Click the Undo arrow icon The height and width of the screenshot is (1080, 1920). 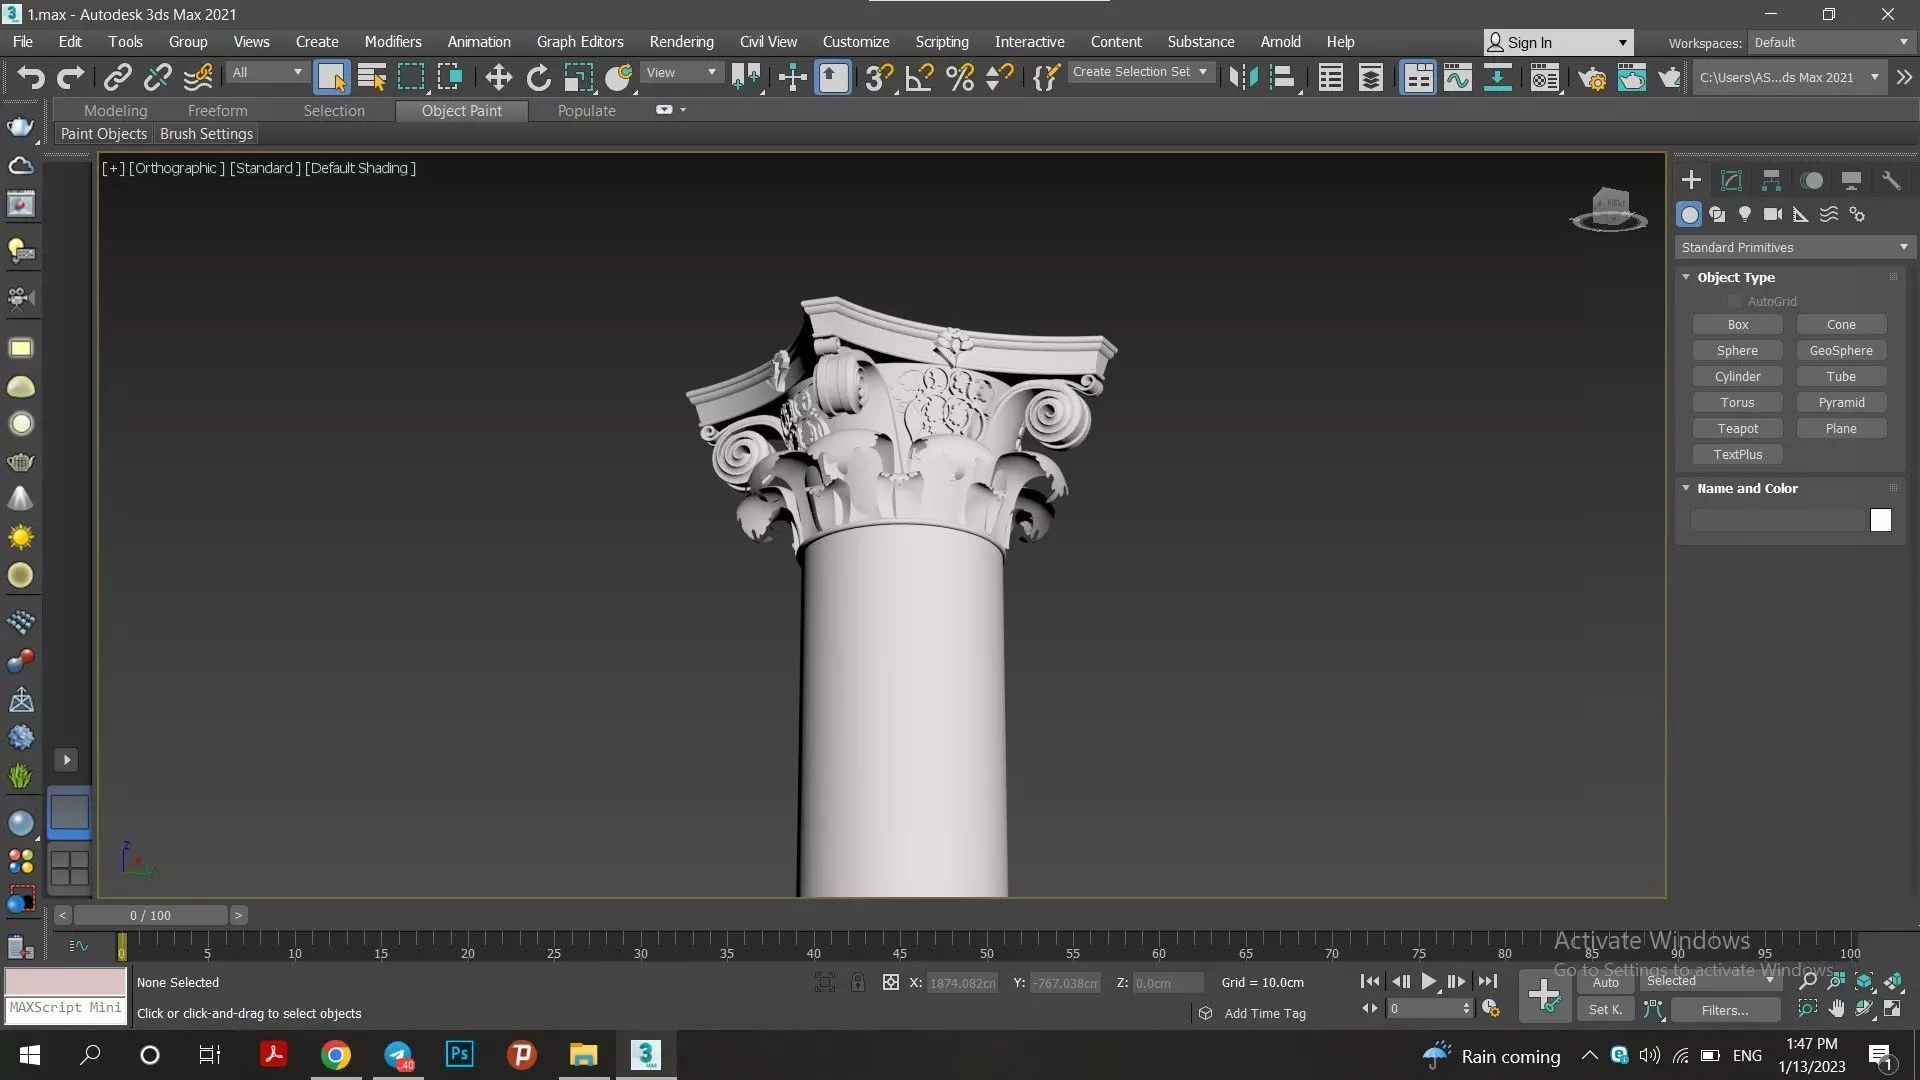point(30,77)
